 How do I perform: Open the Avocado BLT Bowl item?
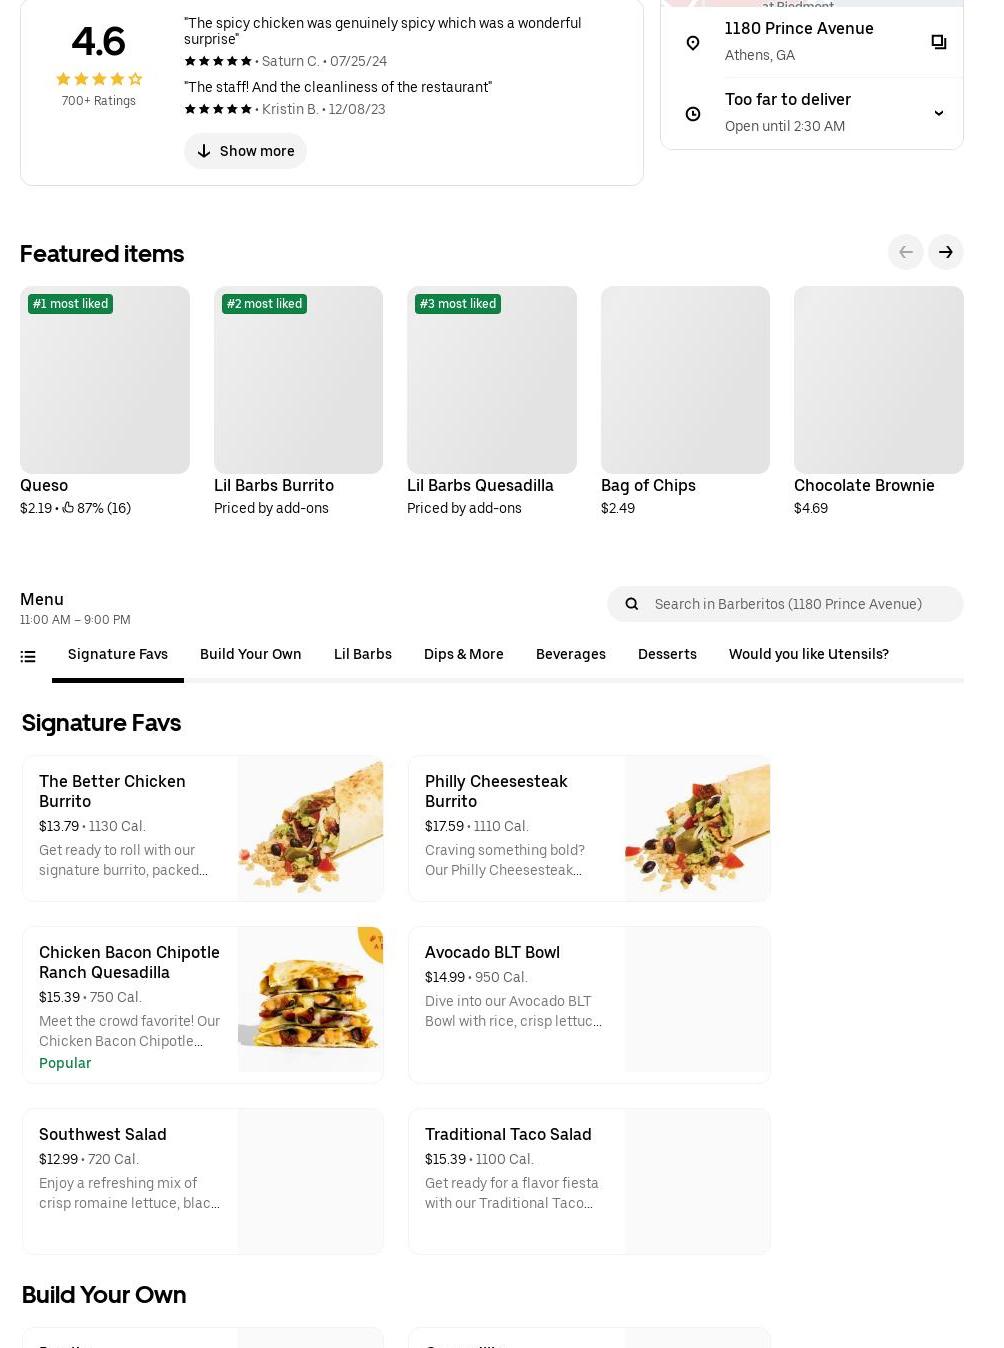click(589, 1004)
